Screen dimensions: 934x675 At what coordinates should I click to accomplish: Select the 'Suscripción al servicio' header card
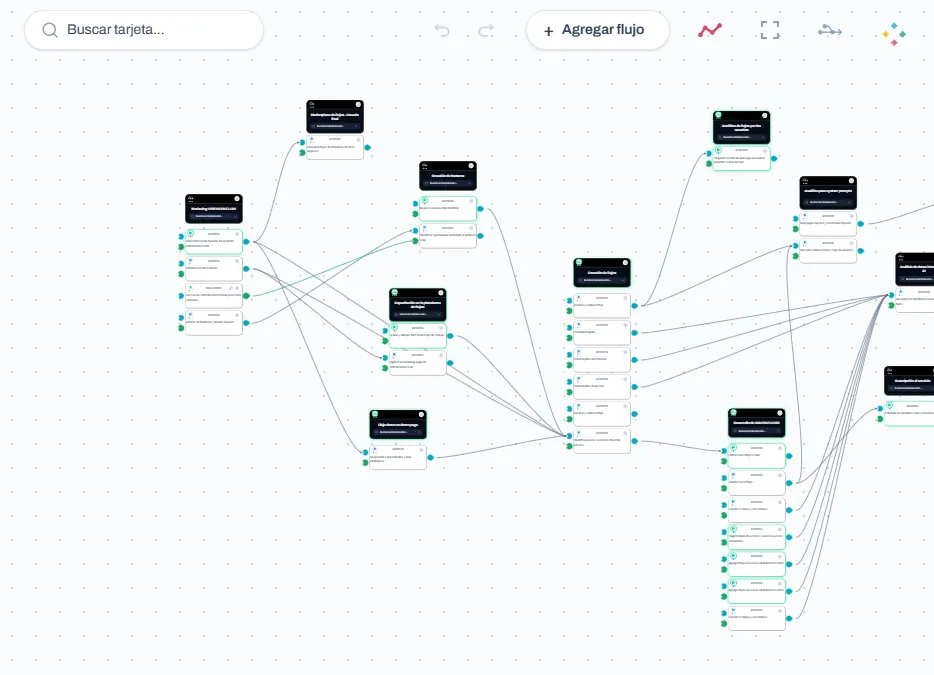pos(910,381)
